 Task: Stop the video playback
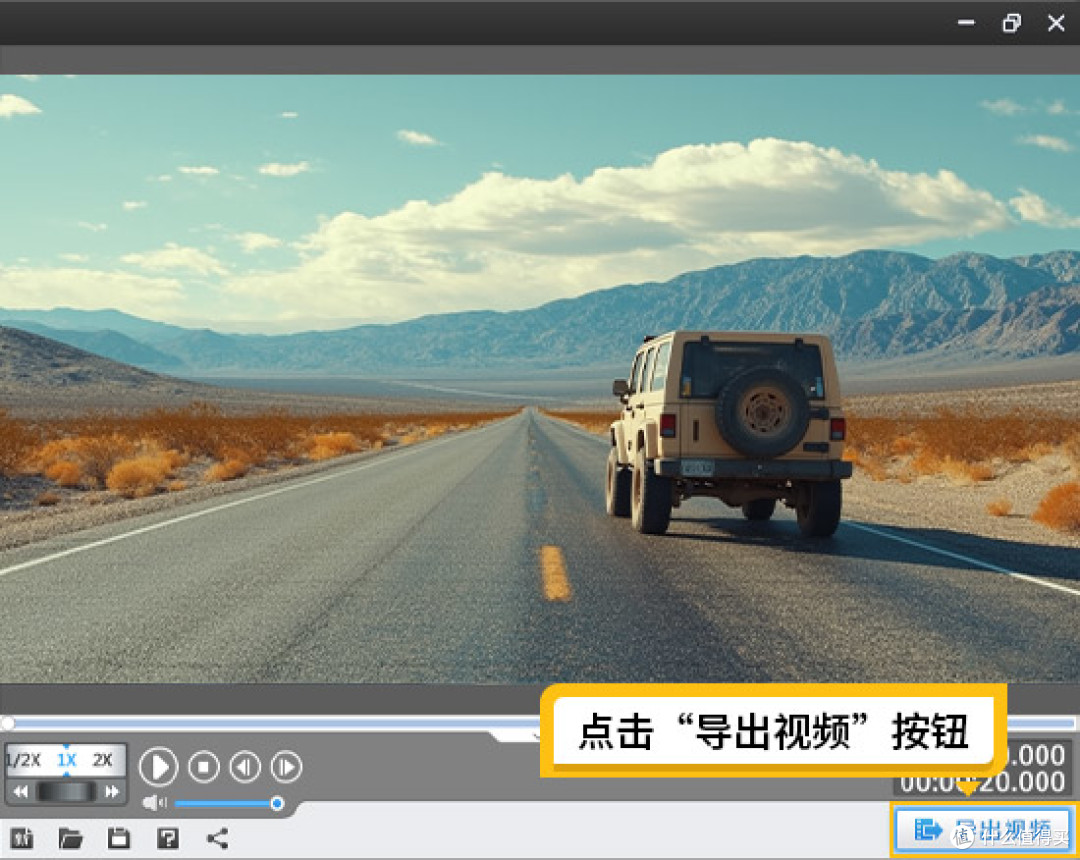(203, 766)
